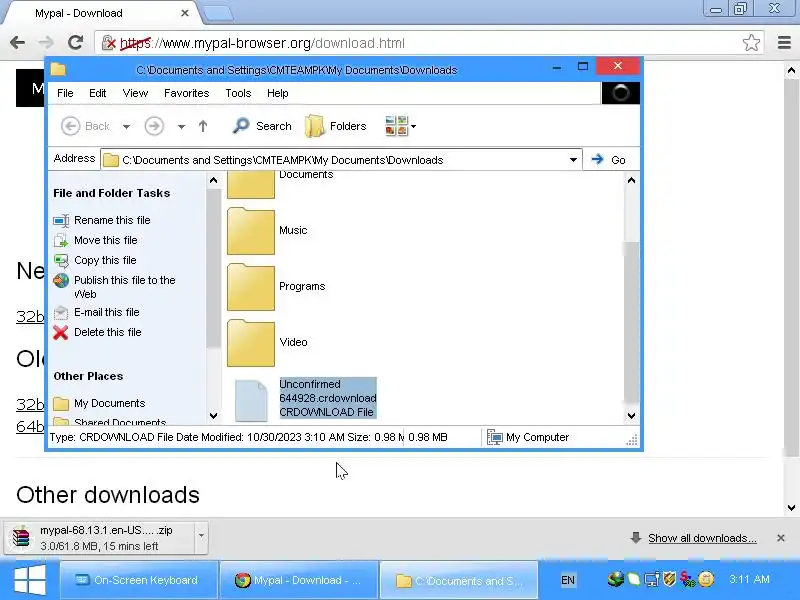
Task: Click the browser Back button
Action: point(17,43)
